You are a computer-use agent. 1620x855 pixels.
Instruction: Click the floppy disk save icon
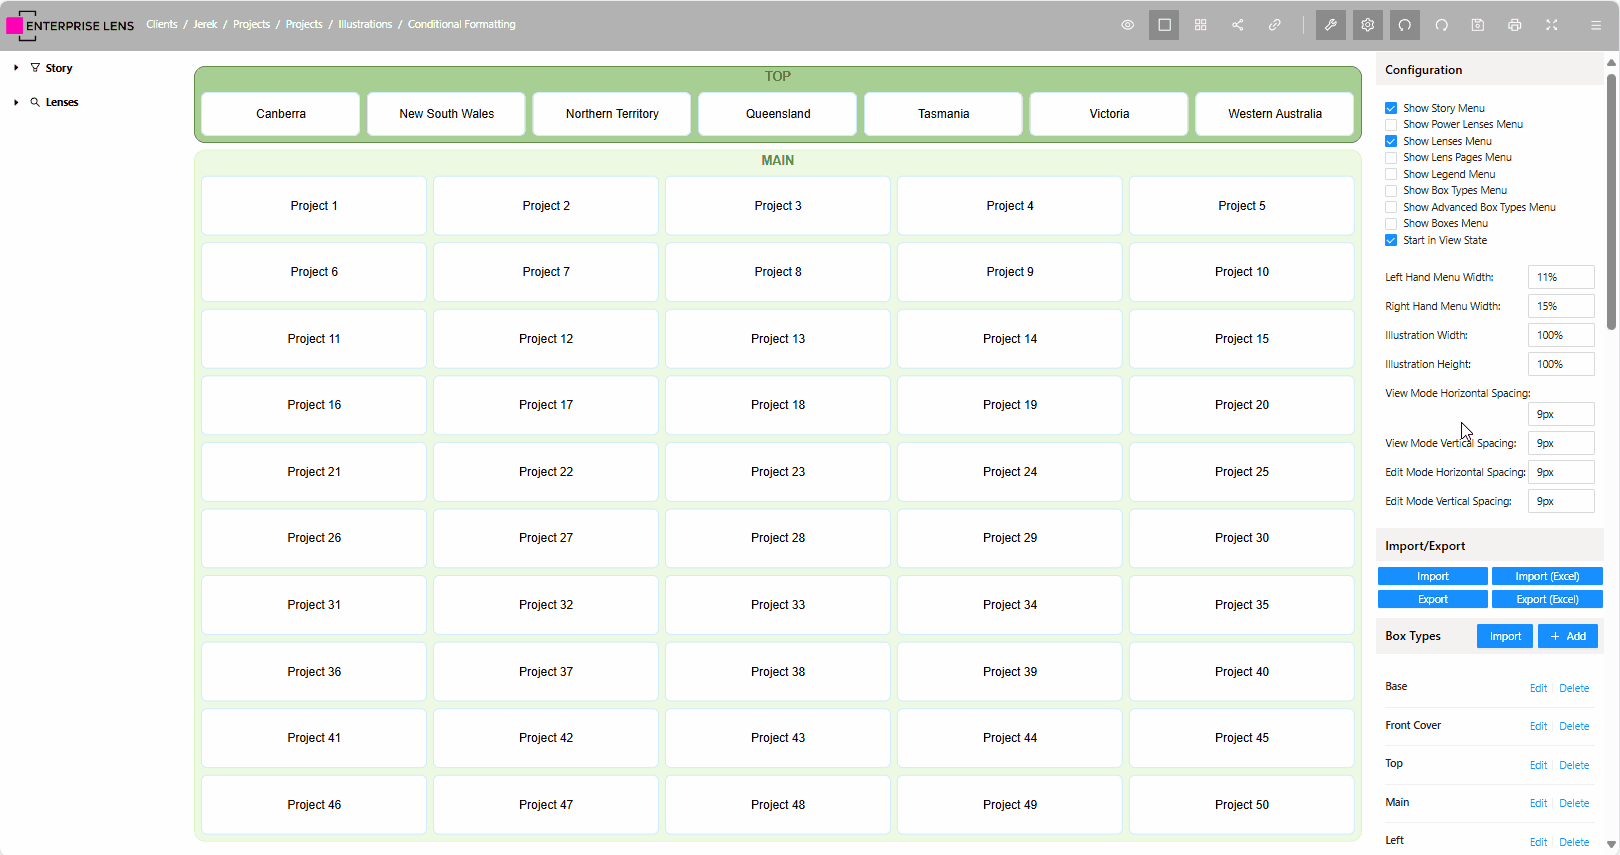1478,25
